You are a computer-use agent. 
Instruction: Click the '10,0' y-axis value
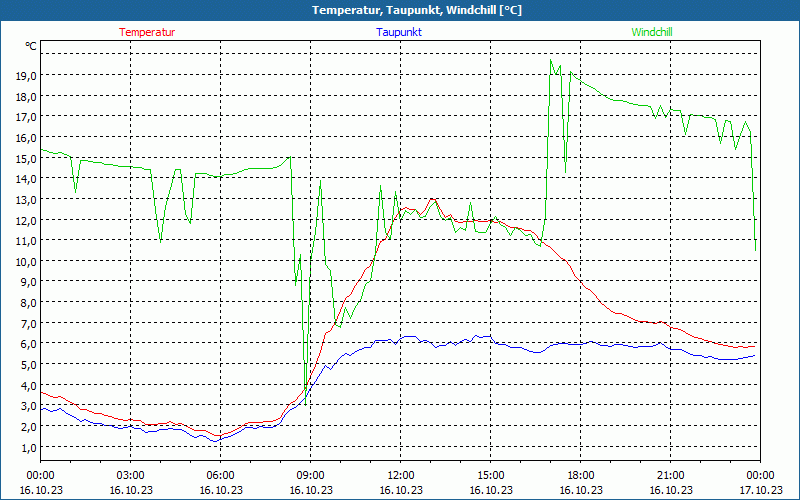(x=27, y=261)
